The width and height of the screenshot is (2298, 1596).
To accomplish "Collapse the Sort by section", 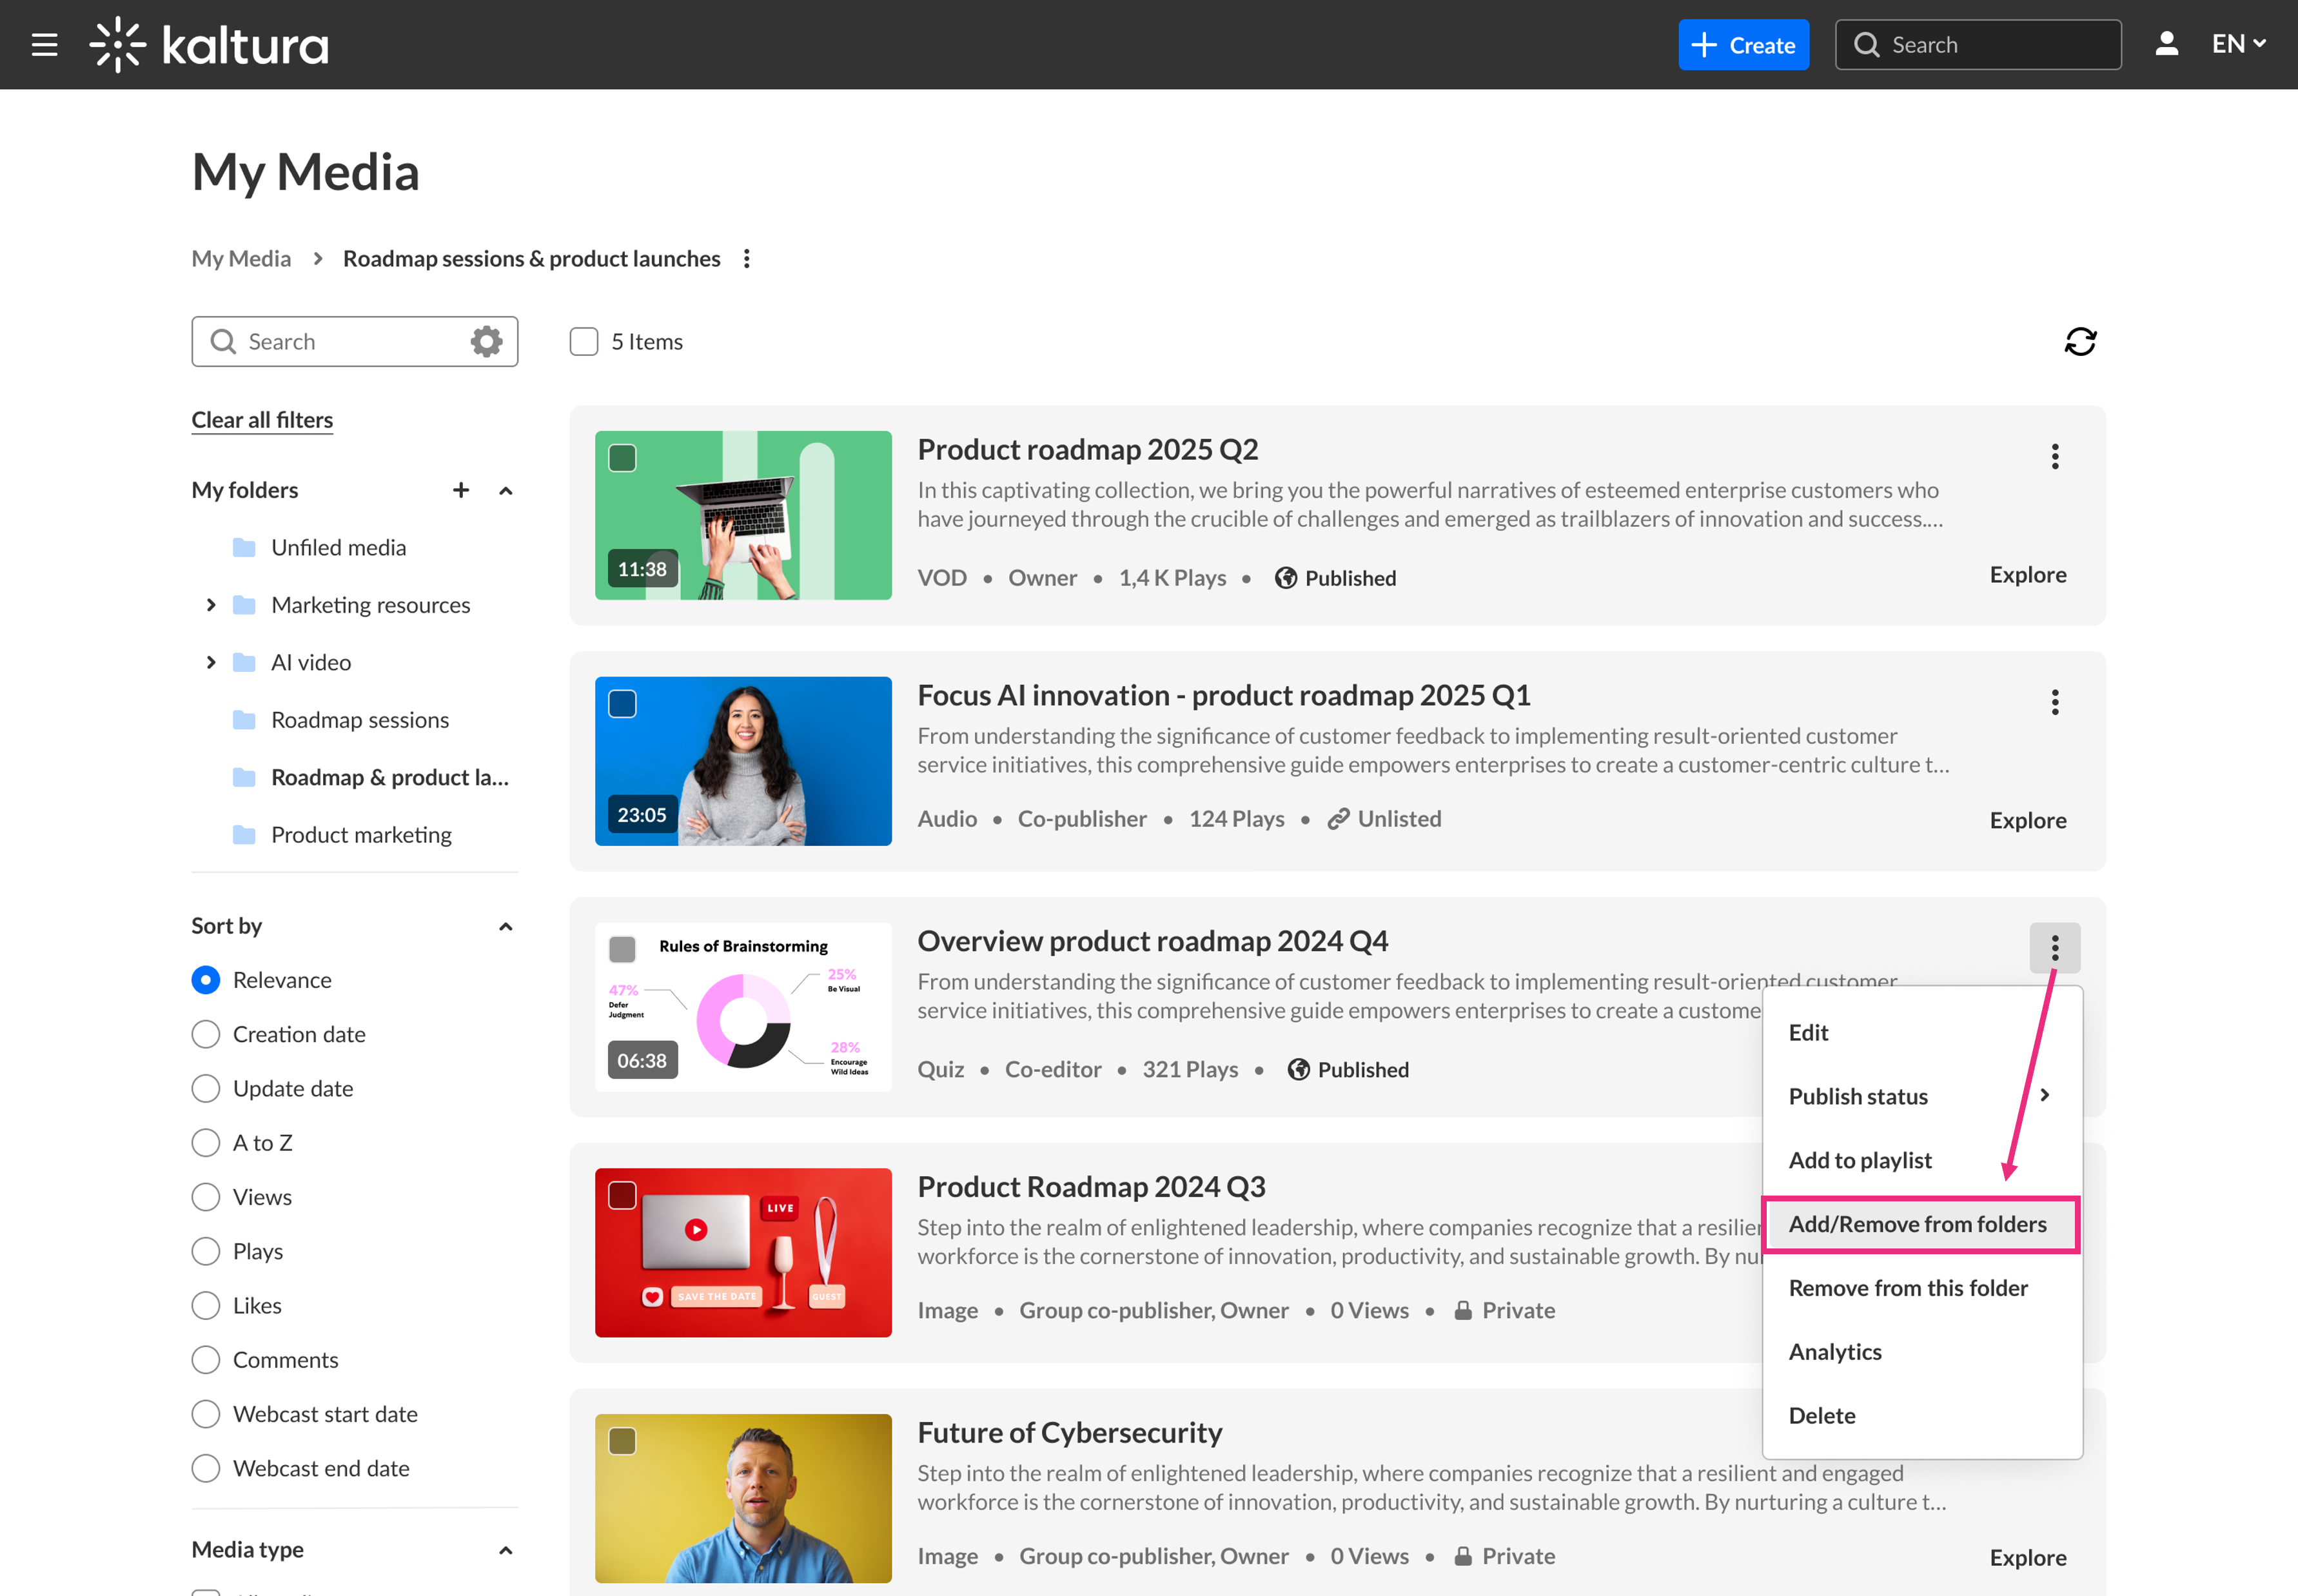I will click(x=505, y=926).
